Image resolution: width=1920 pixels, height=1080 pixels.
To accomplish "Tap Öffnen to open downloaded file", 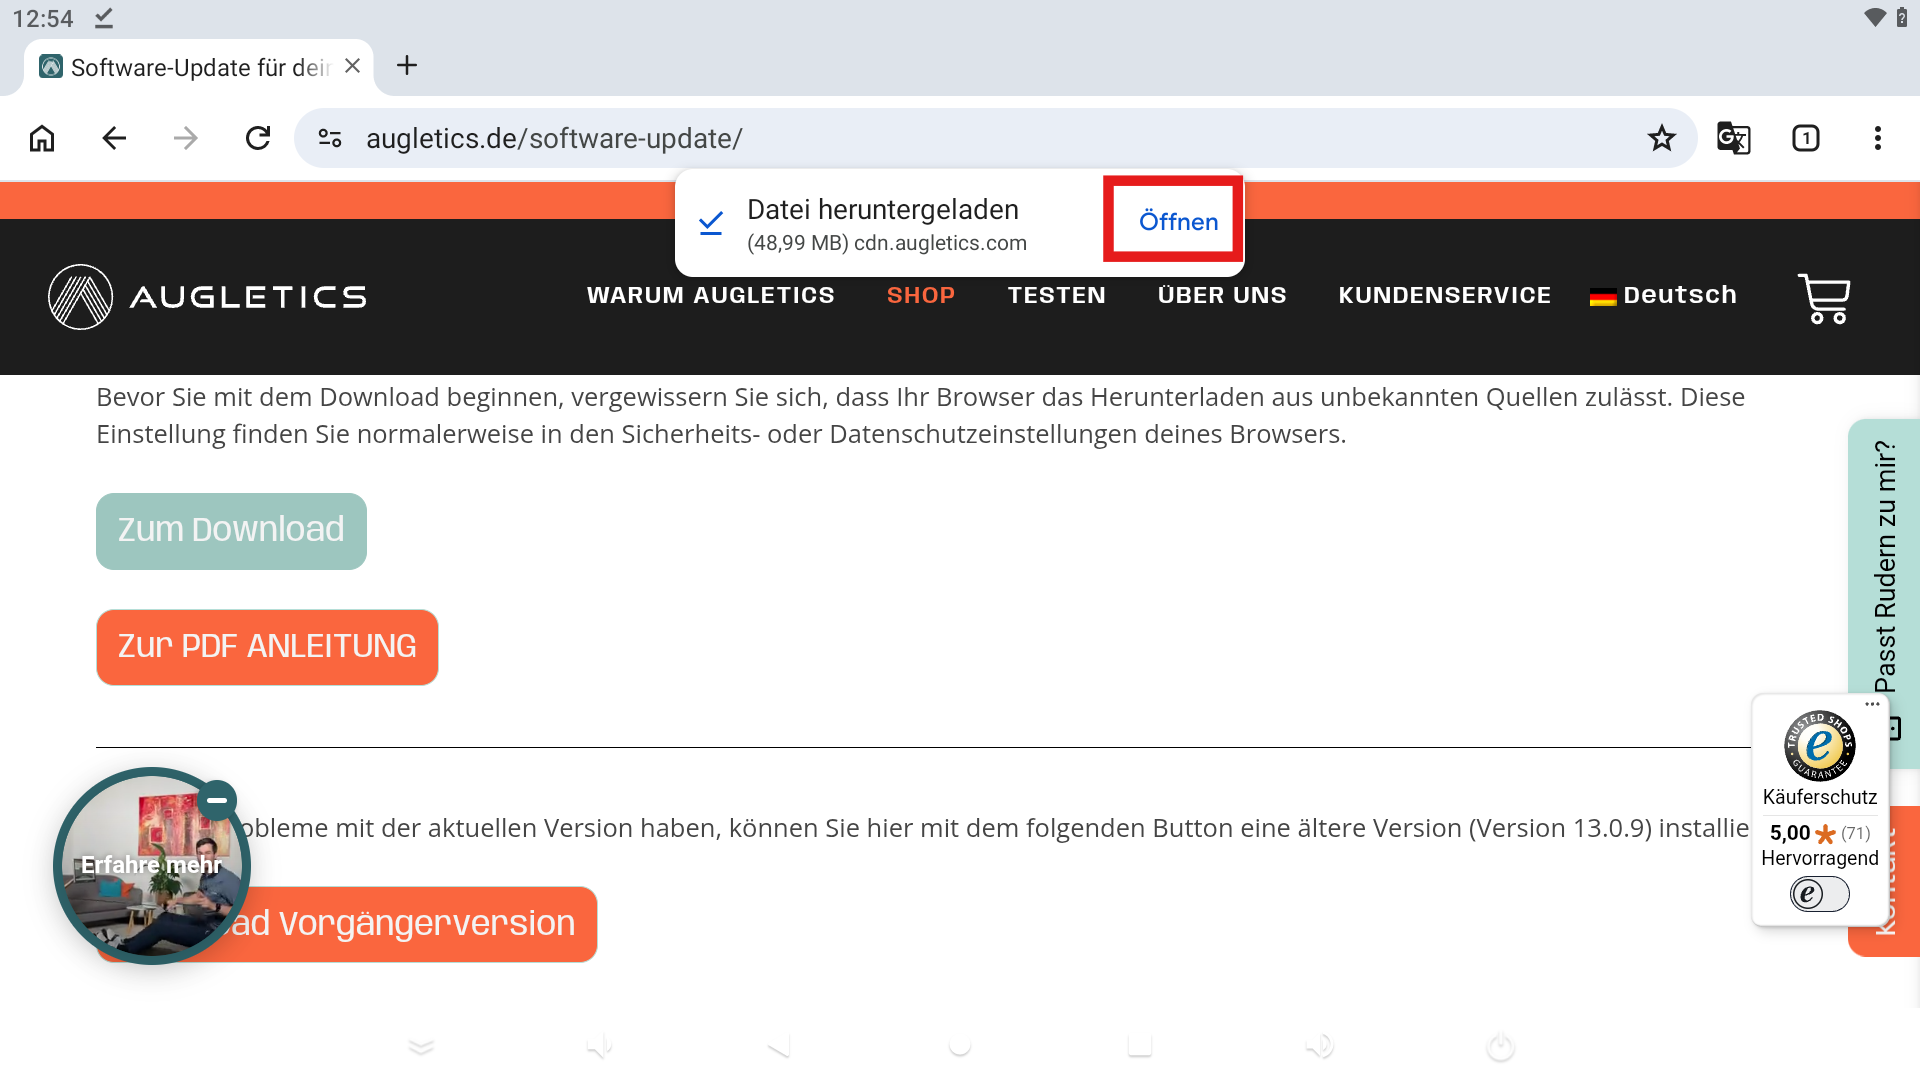I will pyautogui.click(x=1178, y=221).
